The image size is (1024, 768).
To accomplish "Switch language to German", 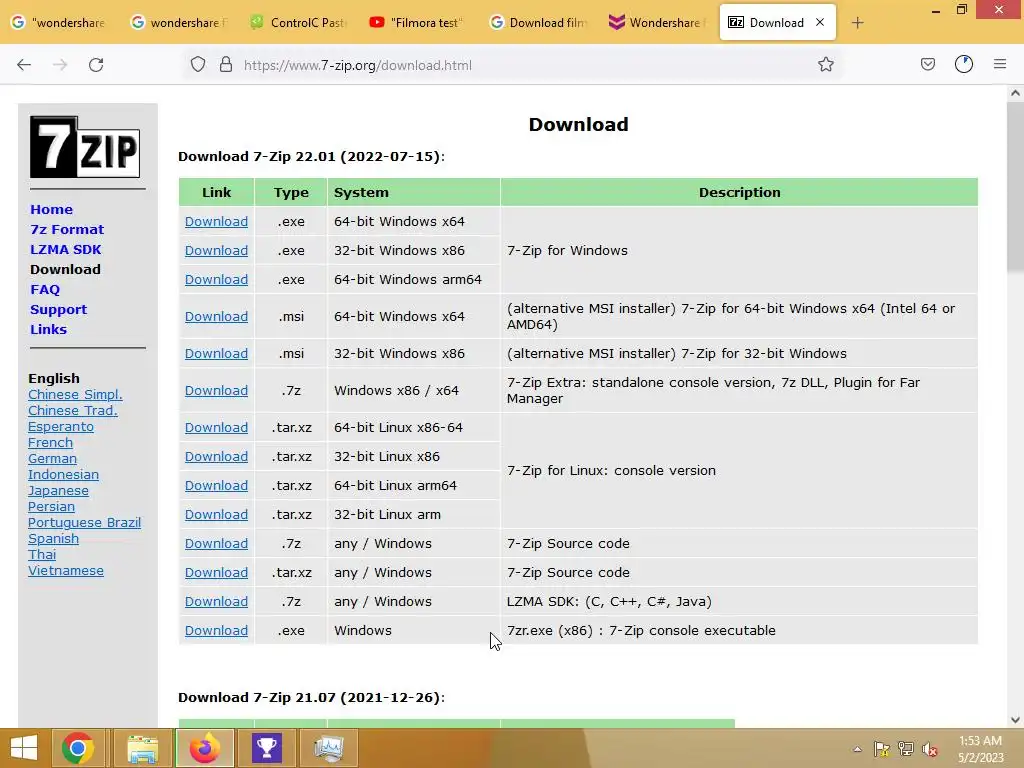I will click(x=52, y=458).
